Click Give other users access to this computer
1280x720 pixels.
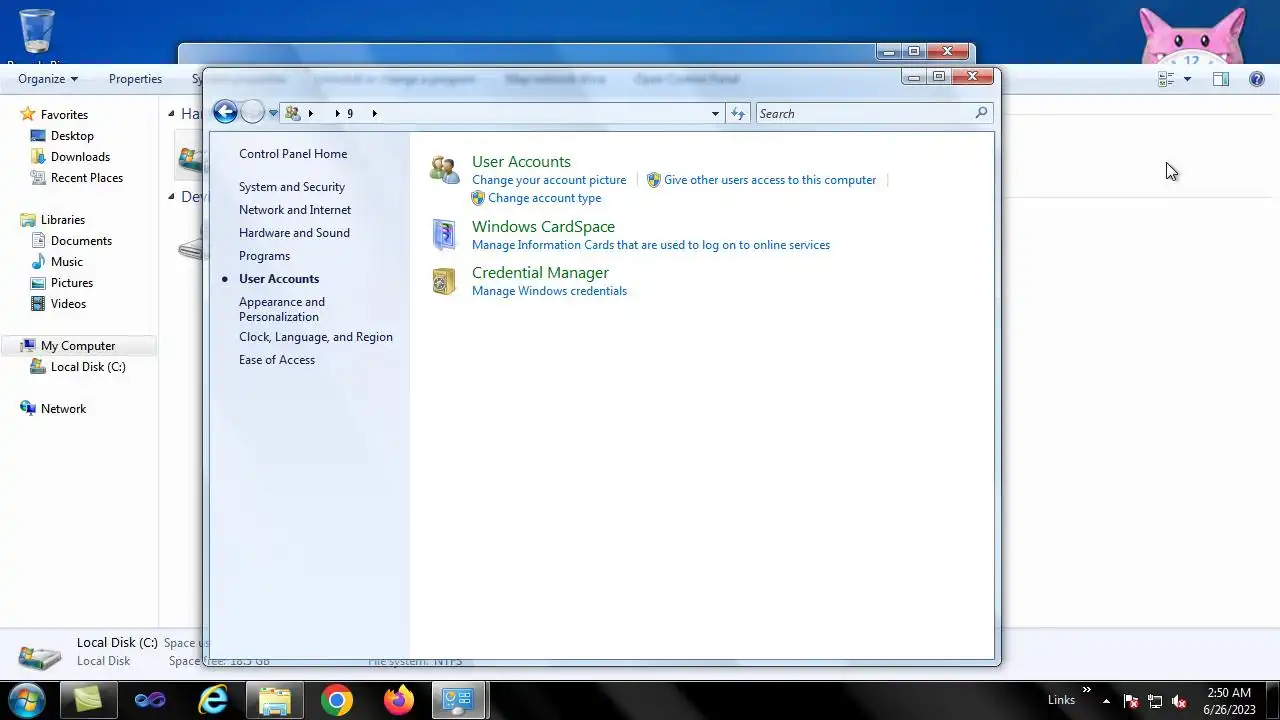(770, 180)
